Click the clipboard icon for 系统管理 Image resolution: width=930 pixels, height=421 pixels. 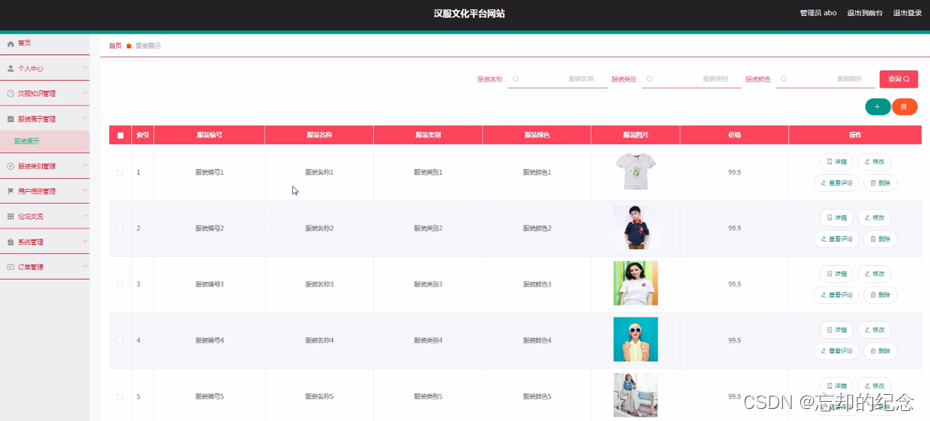(10, 243)
